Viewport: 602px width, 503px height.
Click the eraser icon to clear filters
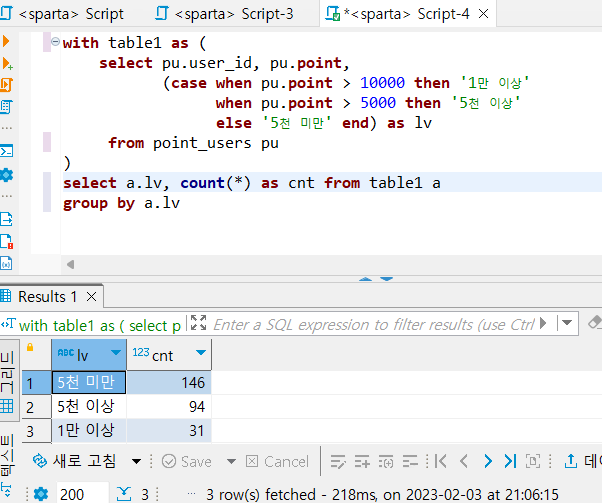(x=594, y=323)
